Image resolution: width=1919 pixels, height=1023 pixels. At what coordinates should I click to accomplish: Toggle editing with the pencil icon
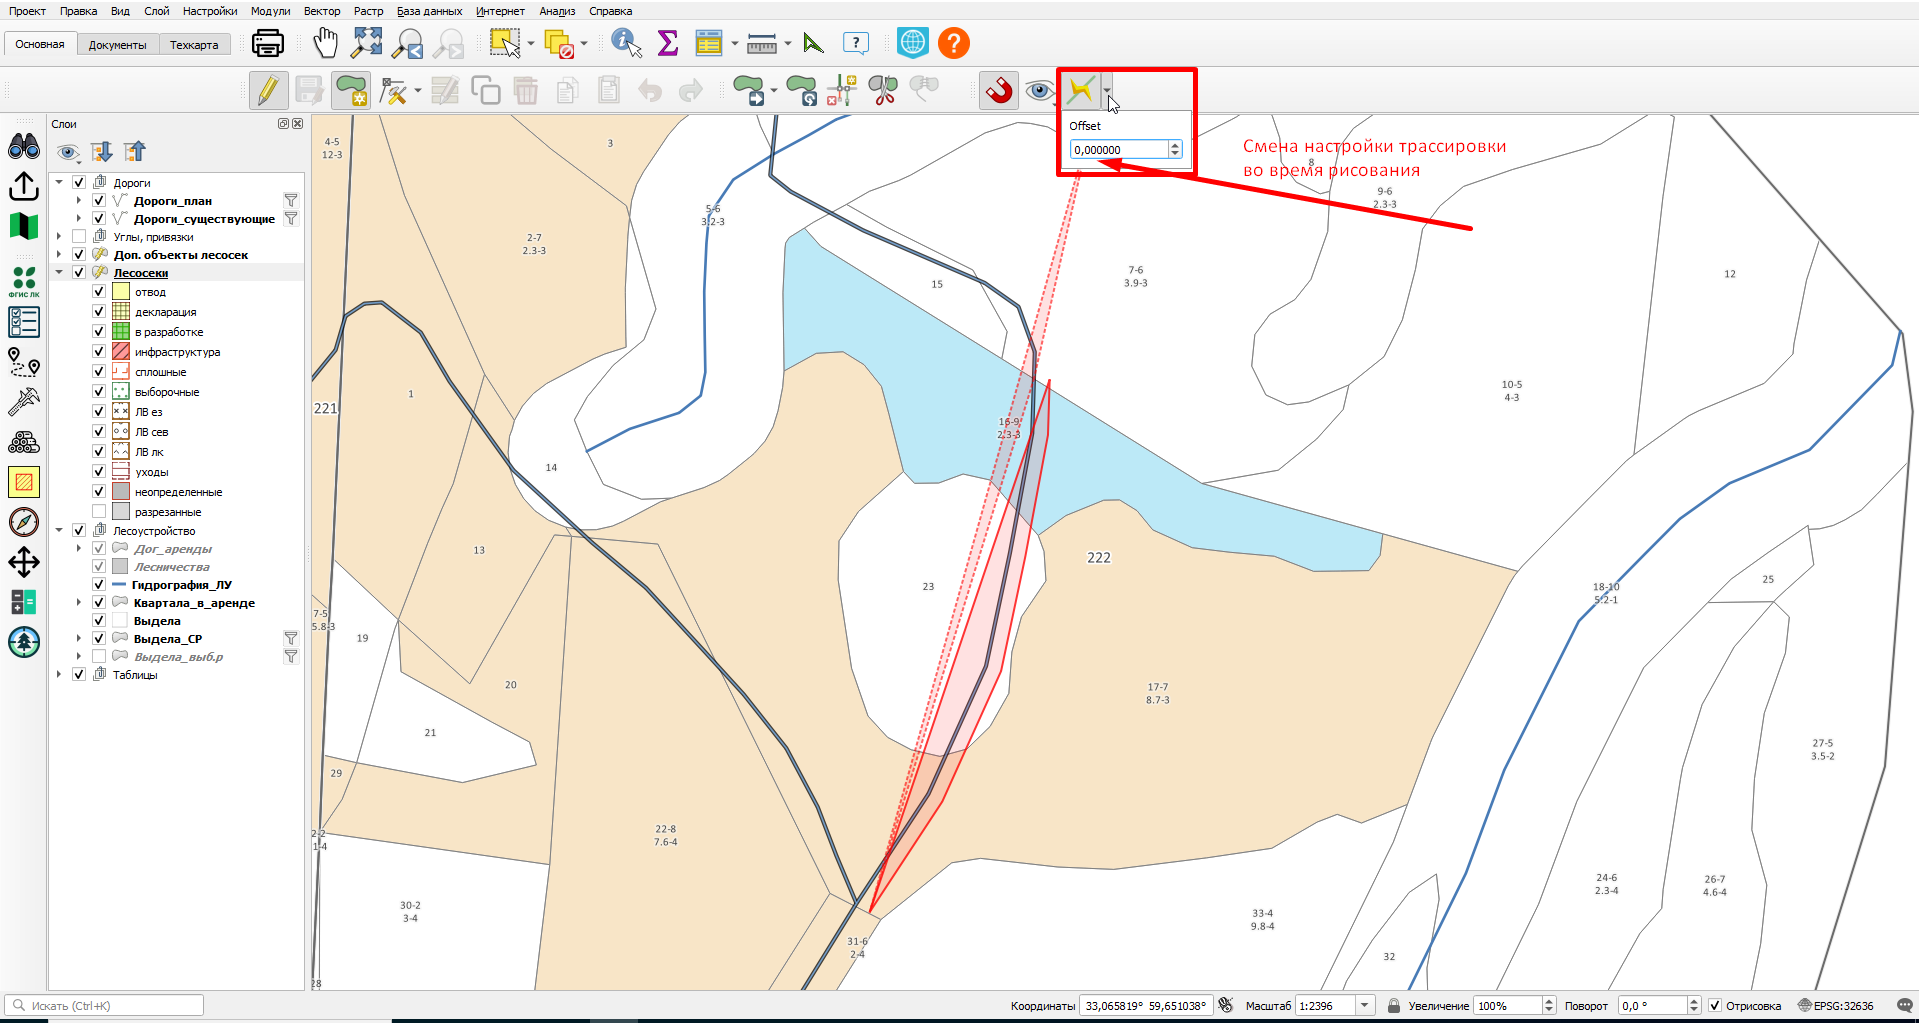(268, 91)
